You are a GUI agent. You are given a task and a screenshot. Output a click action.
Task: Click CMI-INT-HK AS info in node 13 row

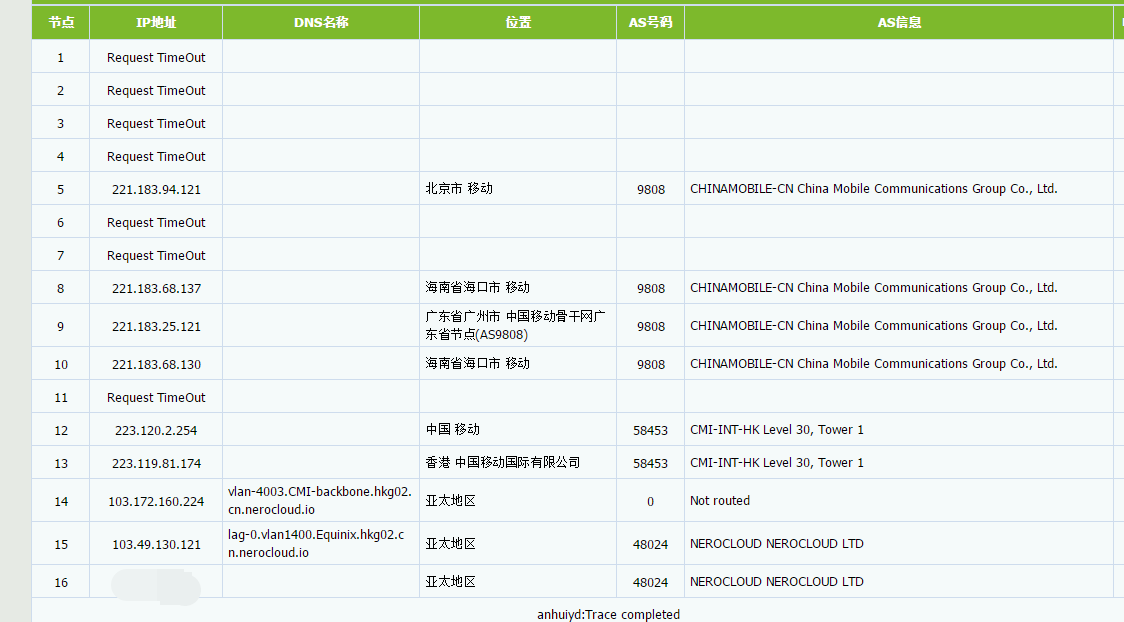[x=776, y=462]
